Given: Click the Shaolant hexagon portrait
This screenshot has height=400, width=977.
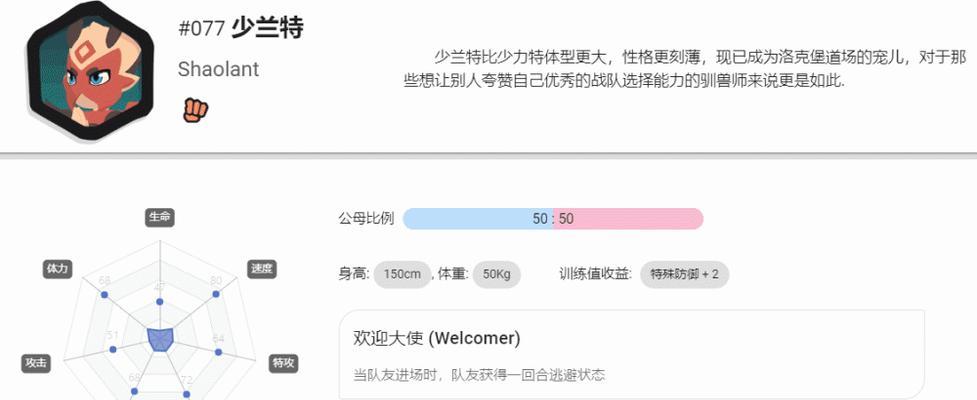Looking at the screenshot, I should point(90,70).
